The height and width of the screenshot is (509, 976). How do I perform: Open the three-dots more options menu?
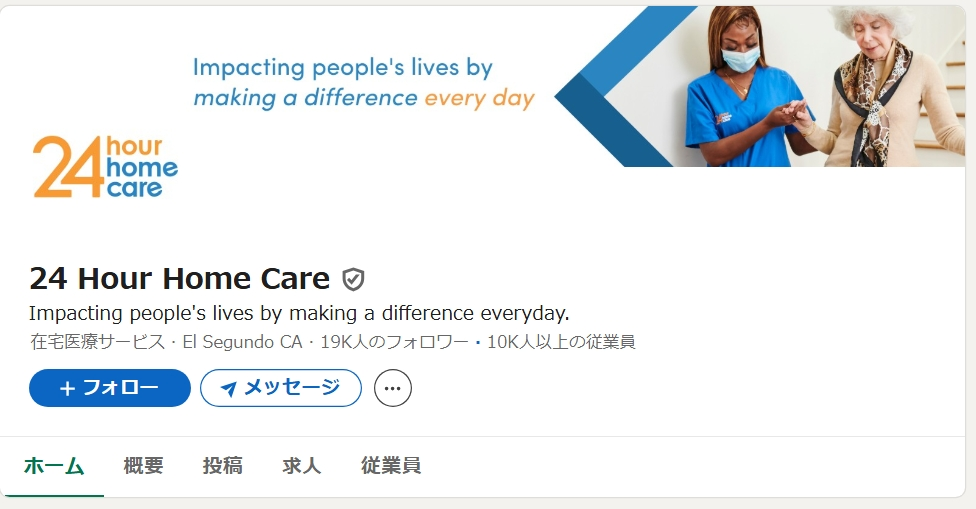click(393, 388)
